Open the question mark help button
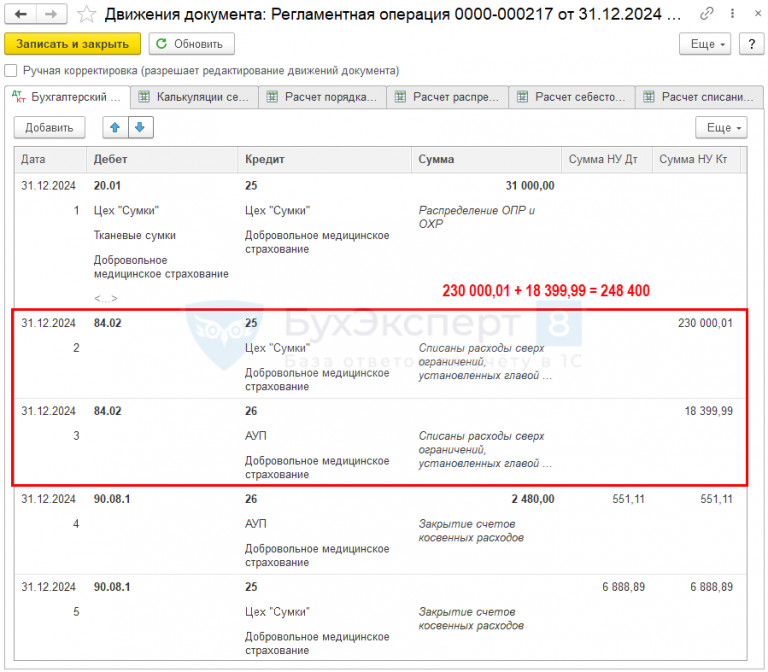Screen dimensions: 768x672 (747, 44)
